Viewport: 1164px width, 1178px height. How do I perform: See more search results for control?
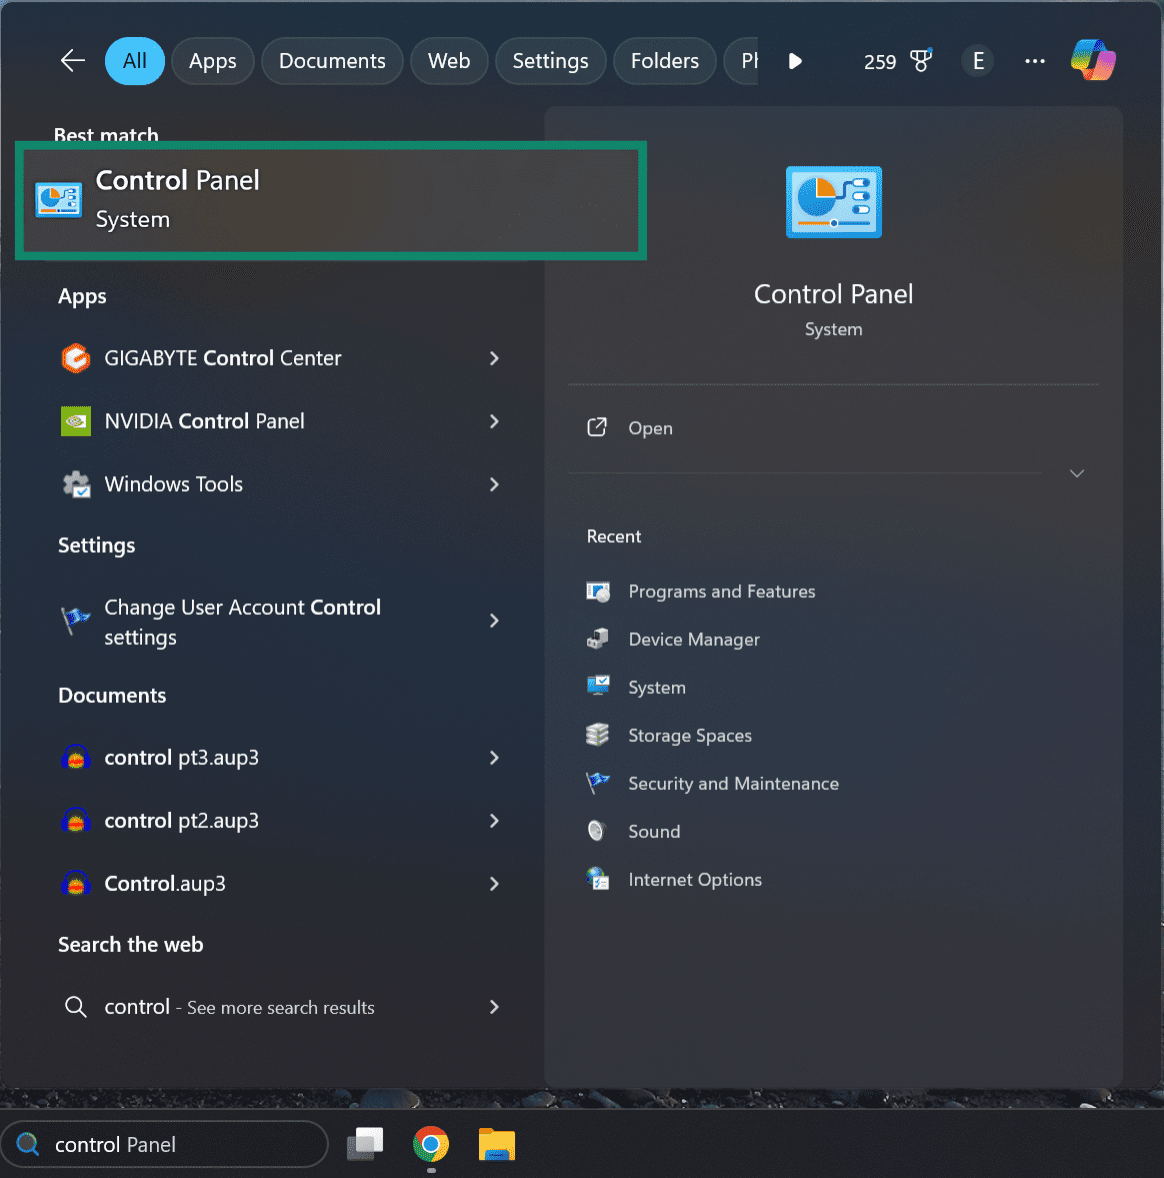238,1007
